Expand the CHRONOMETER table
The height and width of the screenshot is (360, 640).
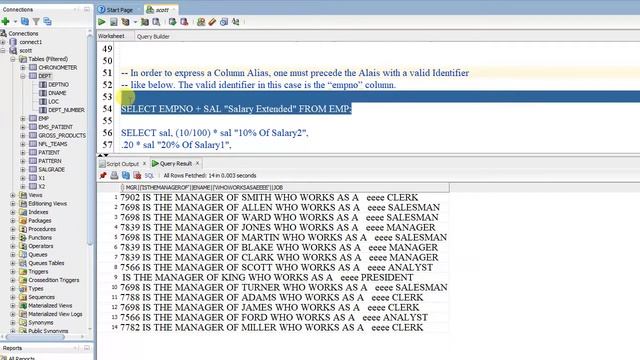click(23, 68)
